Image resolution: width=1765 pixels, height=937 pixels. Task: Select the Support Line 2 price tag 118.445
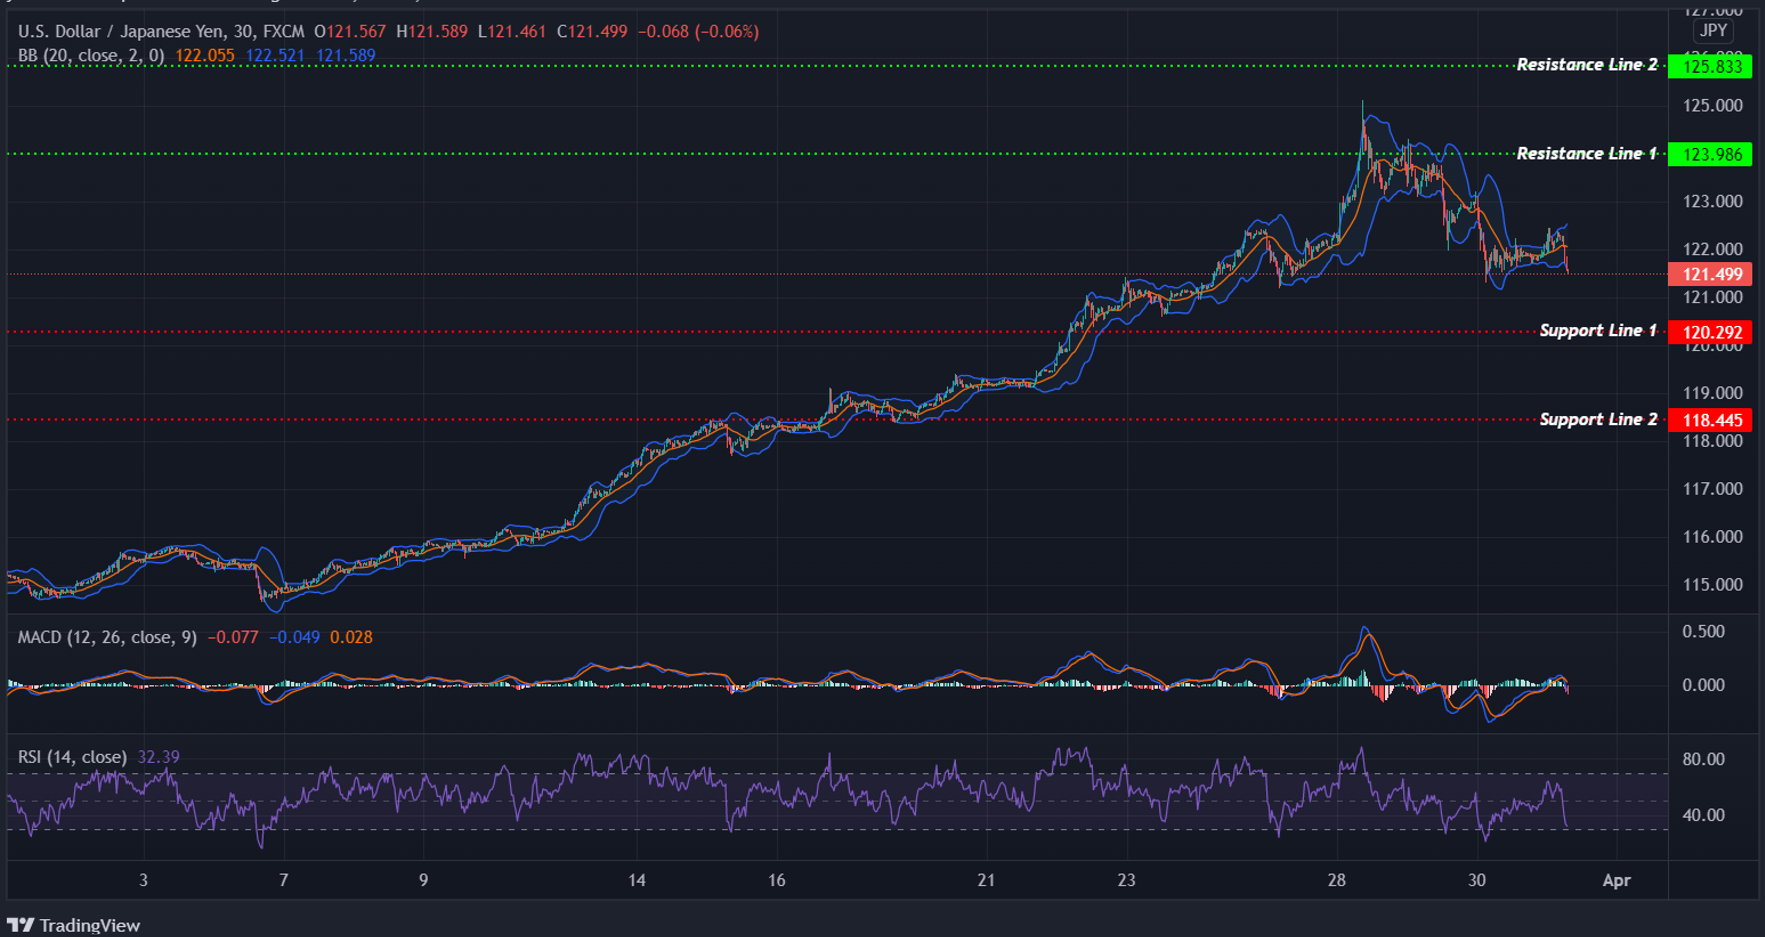click(1710, 420)
